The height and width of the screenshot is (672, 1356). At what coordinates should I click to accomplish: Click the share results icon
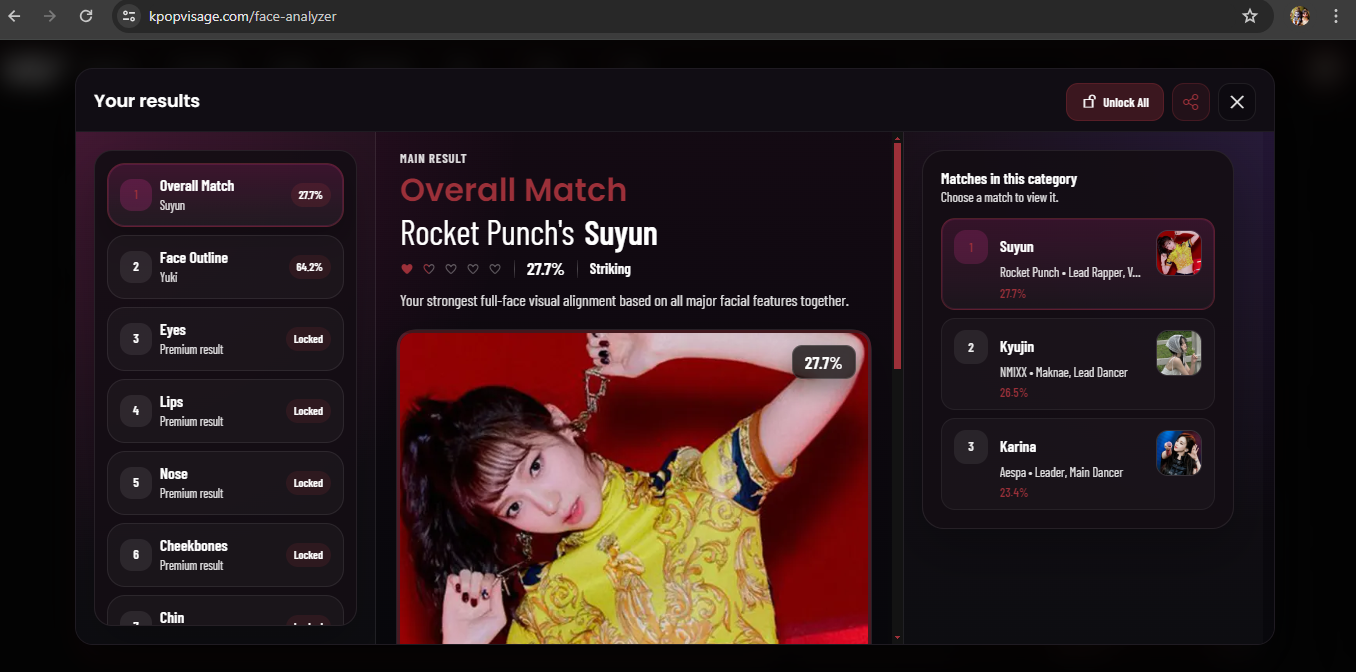[1191, 102]
